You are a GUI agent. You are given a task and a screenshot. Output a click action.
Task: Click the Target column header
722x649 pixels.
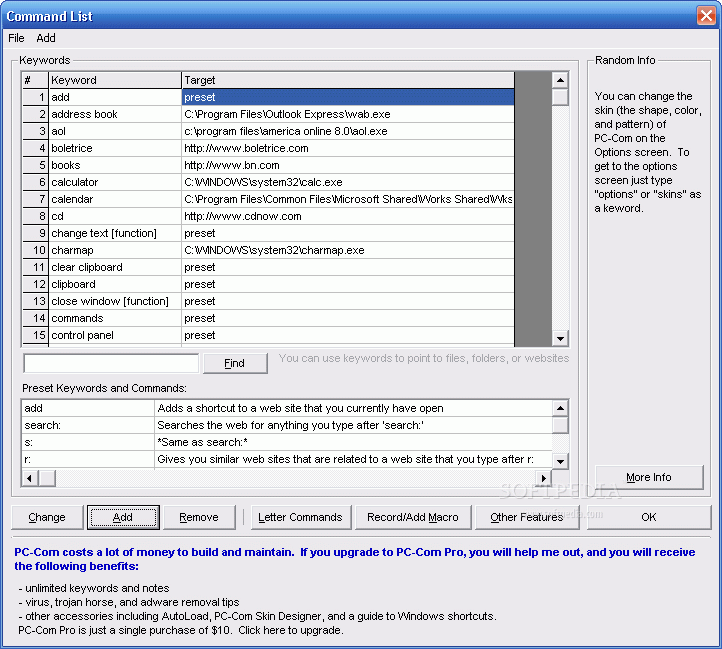click(348, 80)
